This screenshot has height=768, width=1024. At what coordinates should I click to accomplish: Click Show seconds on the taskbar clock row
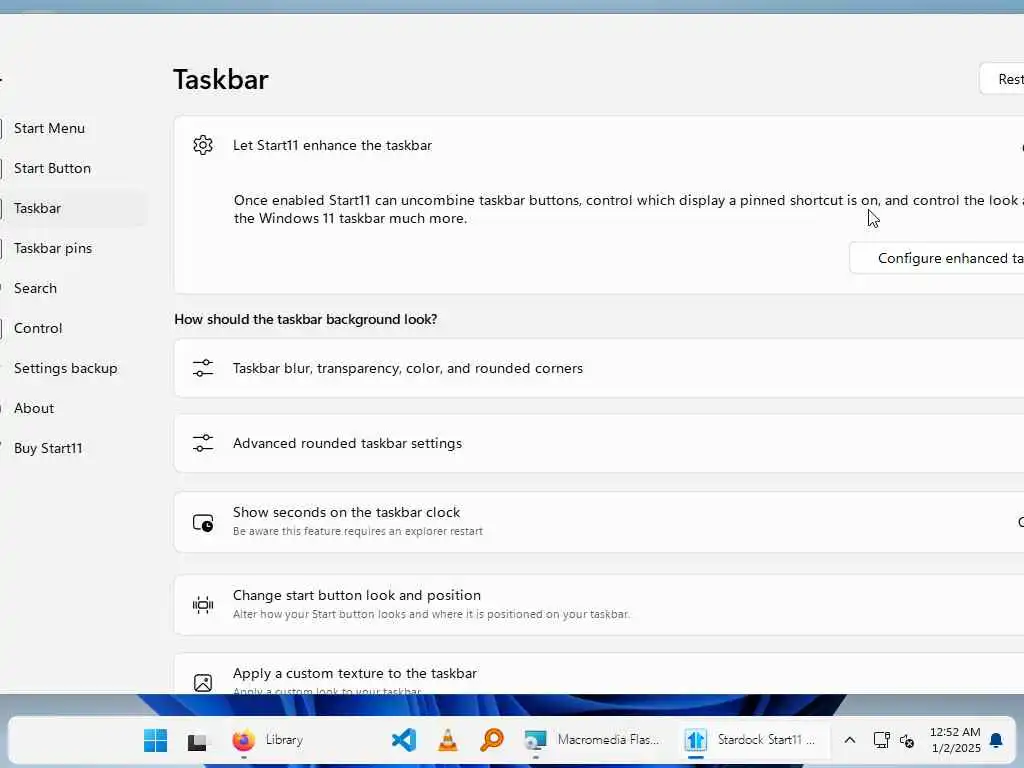tap(599, 522)
